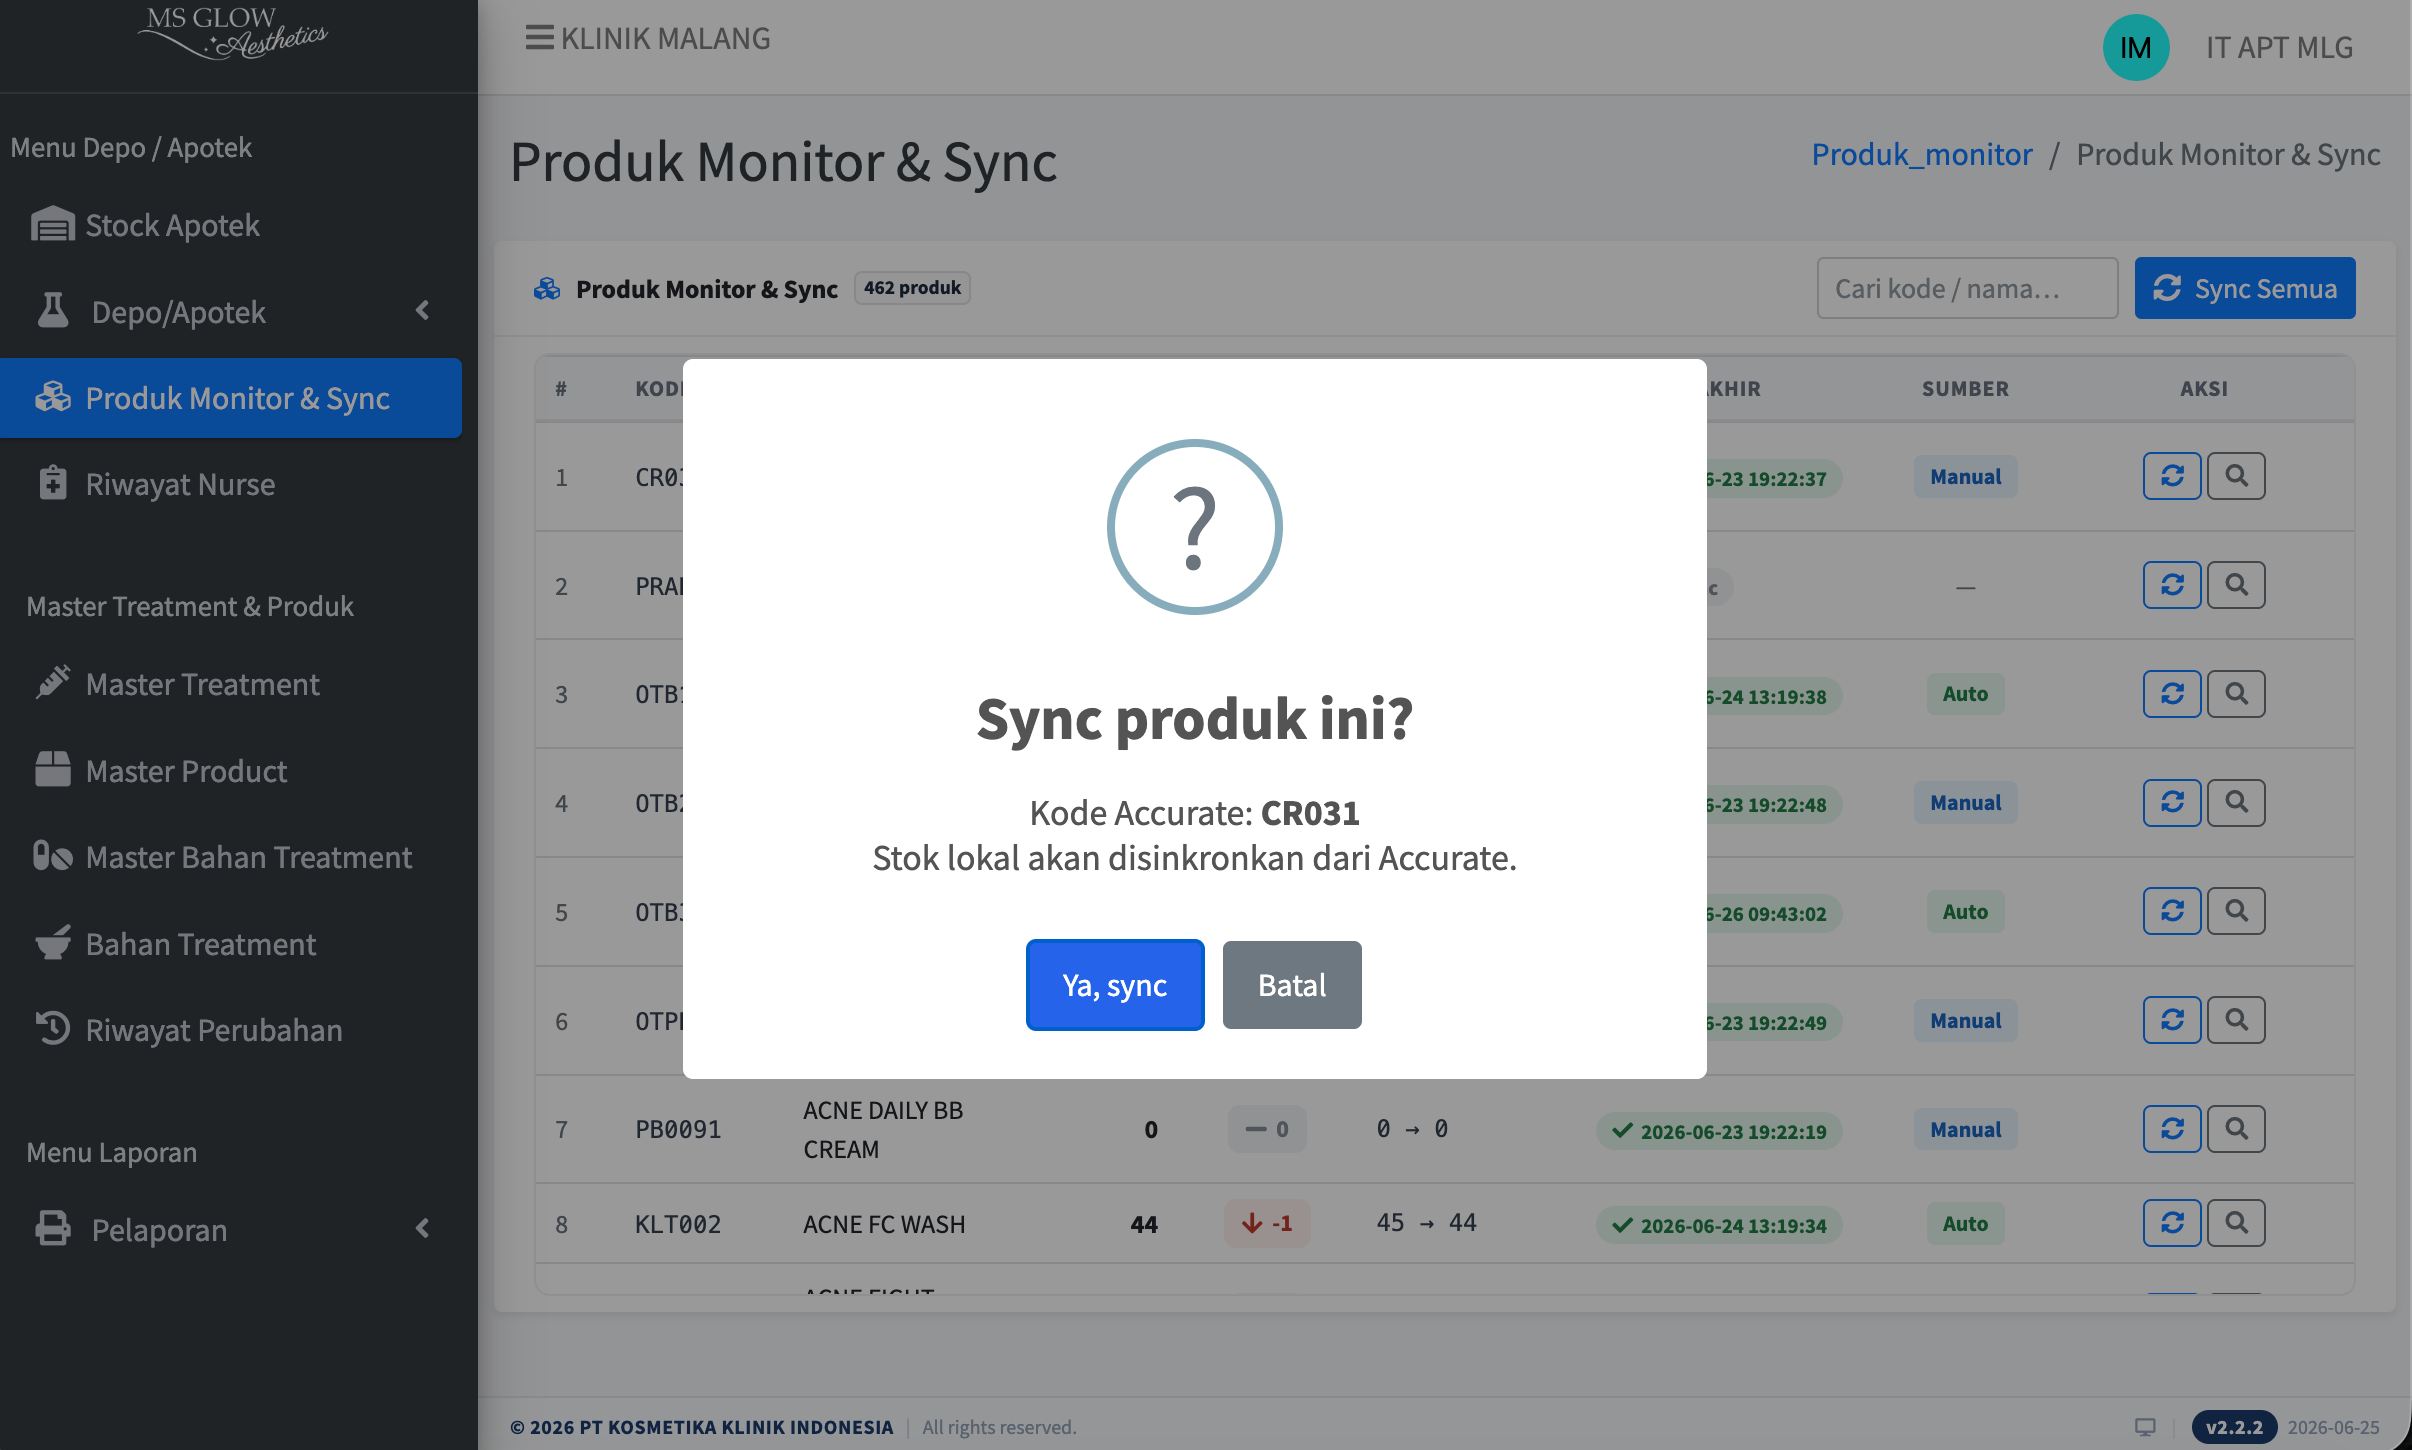The height and width of the screenshot is (1450, 2412).
Task: Select Produk Monitor & Sync sidebar item
Action: 230,398
